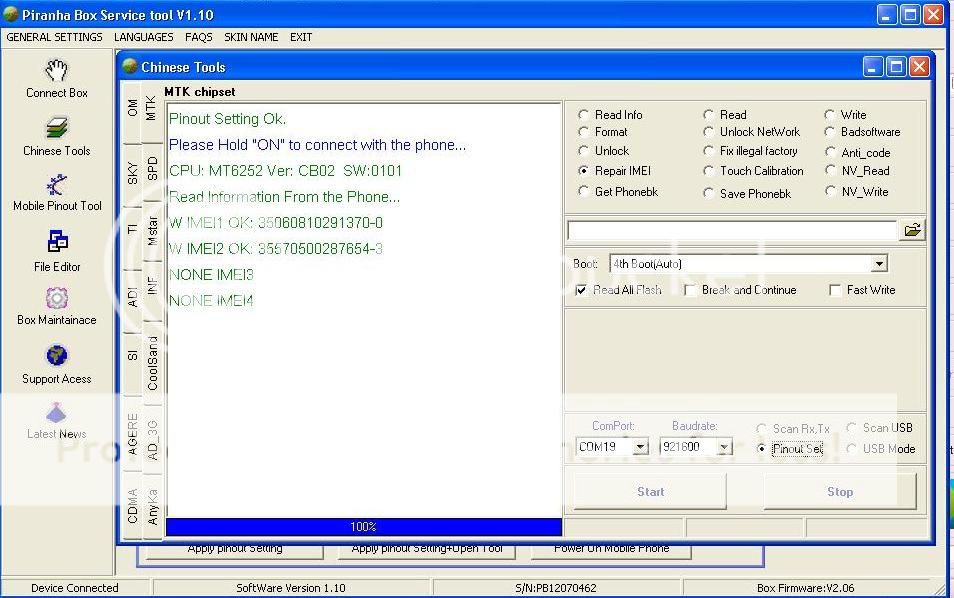Switch to the Mstar chipset tab
The image size is (954, 598).
click(152, 231)
